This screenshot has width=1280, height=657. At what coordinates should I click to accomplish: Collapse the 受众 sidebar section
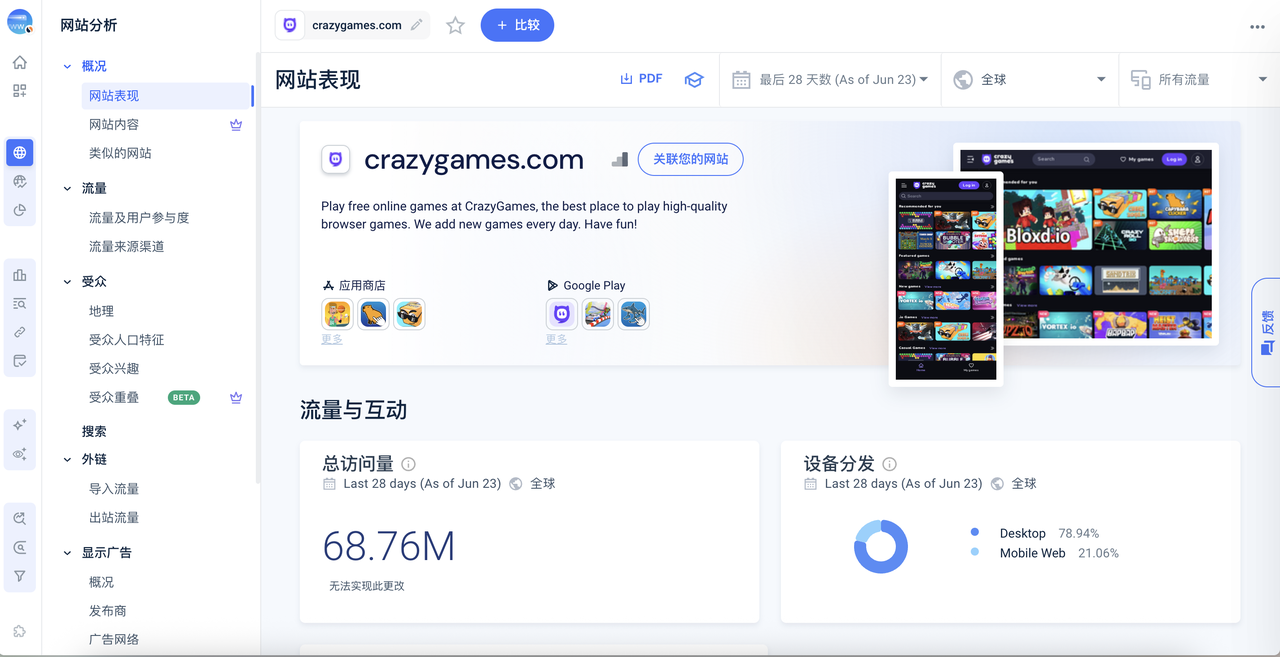tap(68, 282)
